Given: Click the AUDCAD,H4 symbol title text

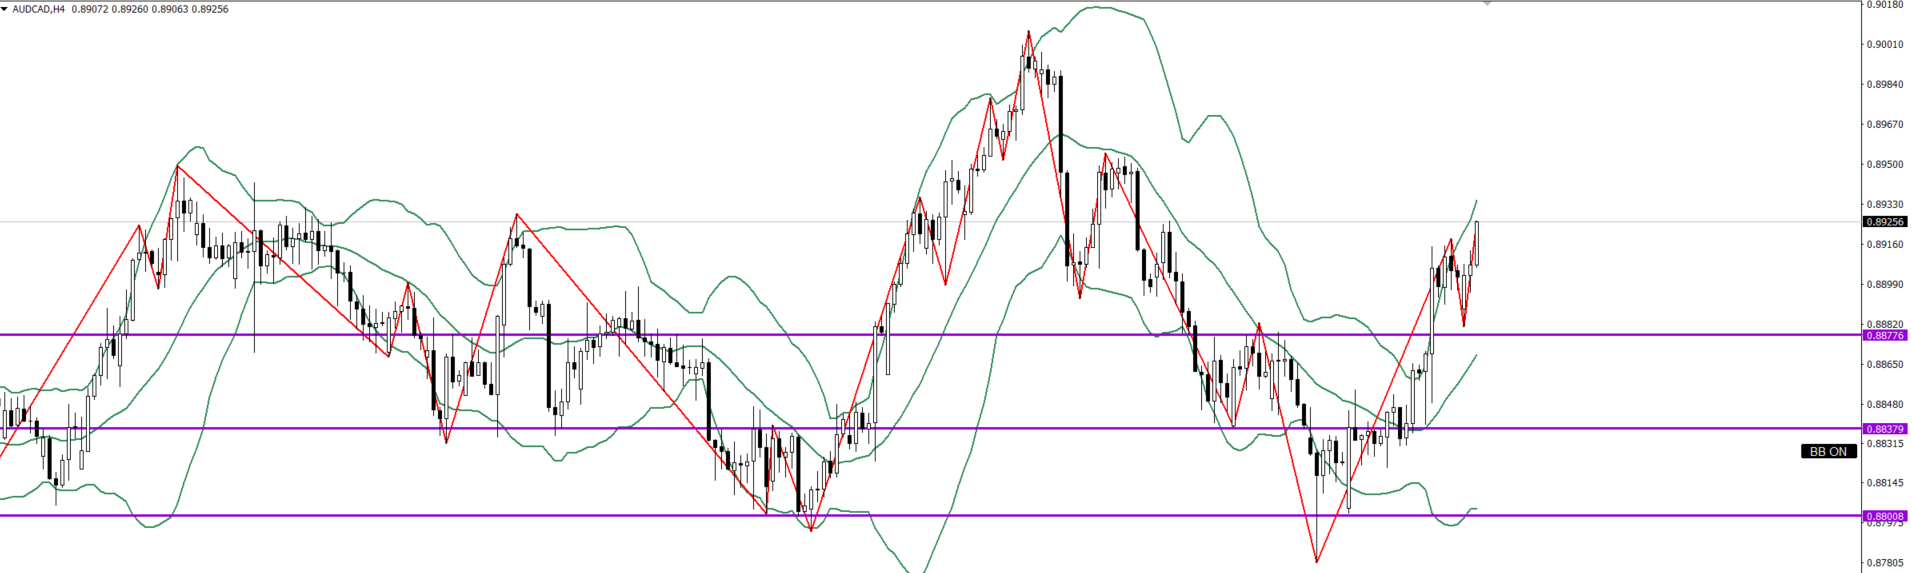Looking at the screenshot, I should 39,9.
